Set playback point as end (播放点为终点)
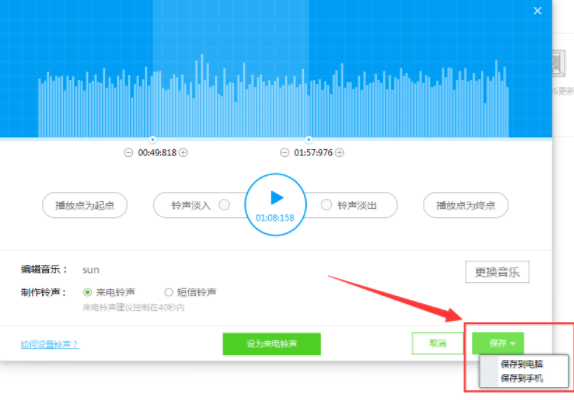The width and height of the screenshot is (574, 400). pos(465,205)
